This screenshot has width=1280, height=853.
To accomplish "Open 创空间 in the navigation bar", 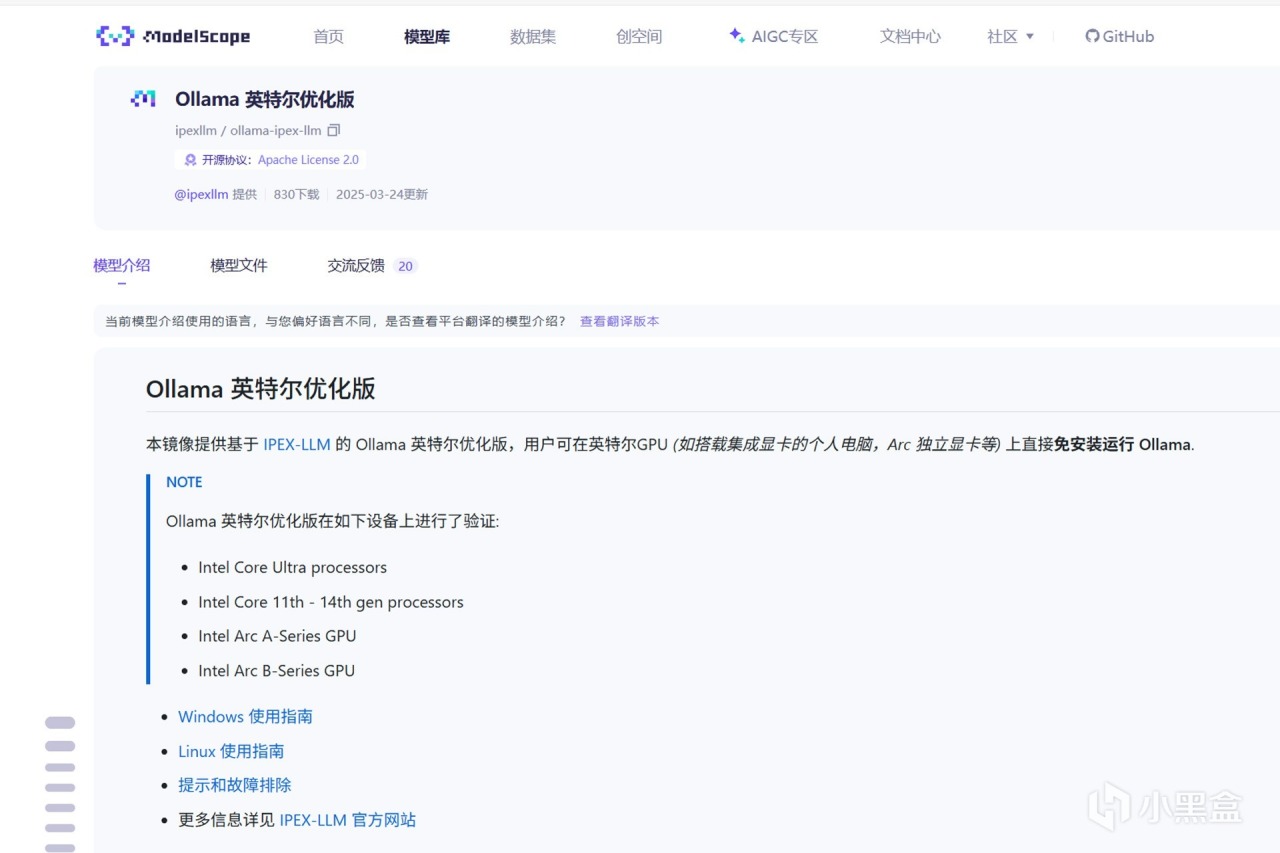I will pos(639,37).
